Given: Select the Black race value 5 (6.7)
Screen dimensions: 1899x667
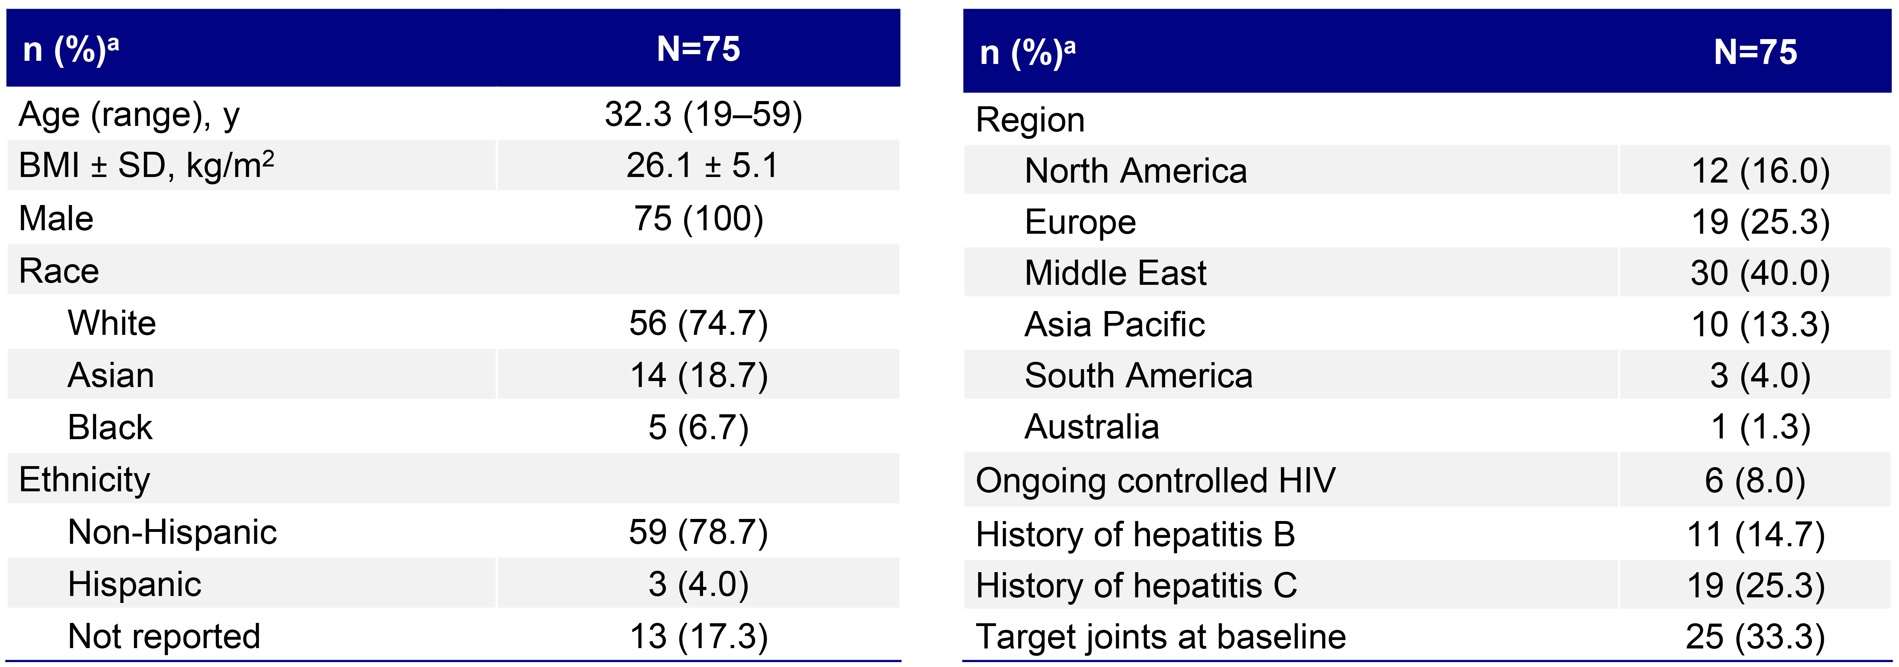Looking at the screenshot, I should tap(698, 428).
